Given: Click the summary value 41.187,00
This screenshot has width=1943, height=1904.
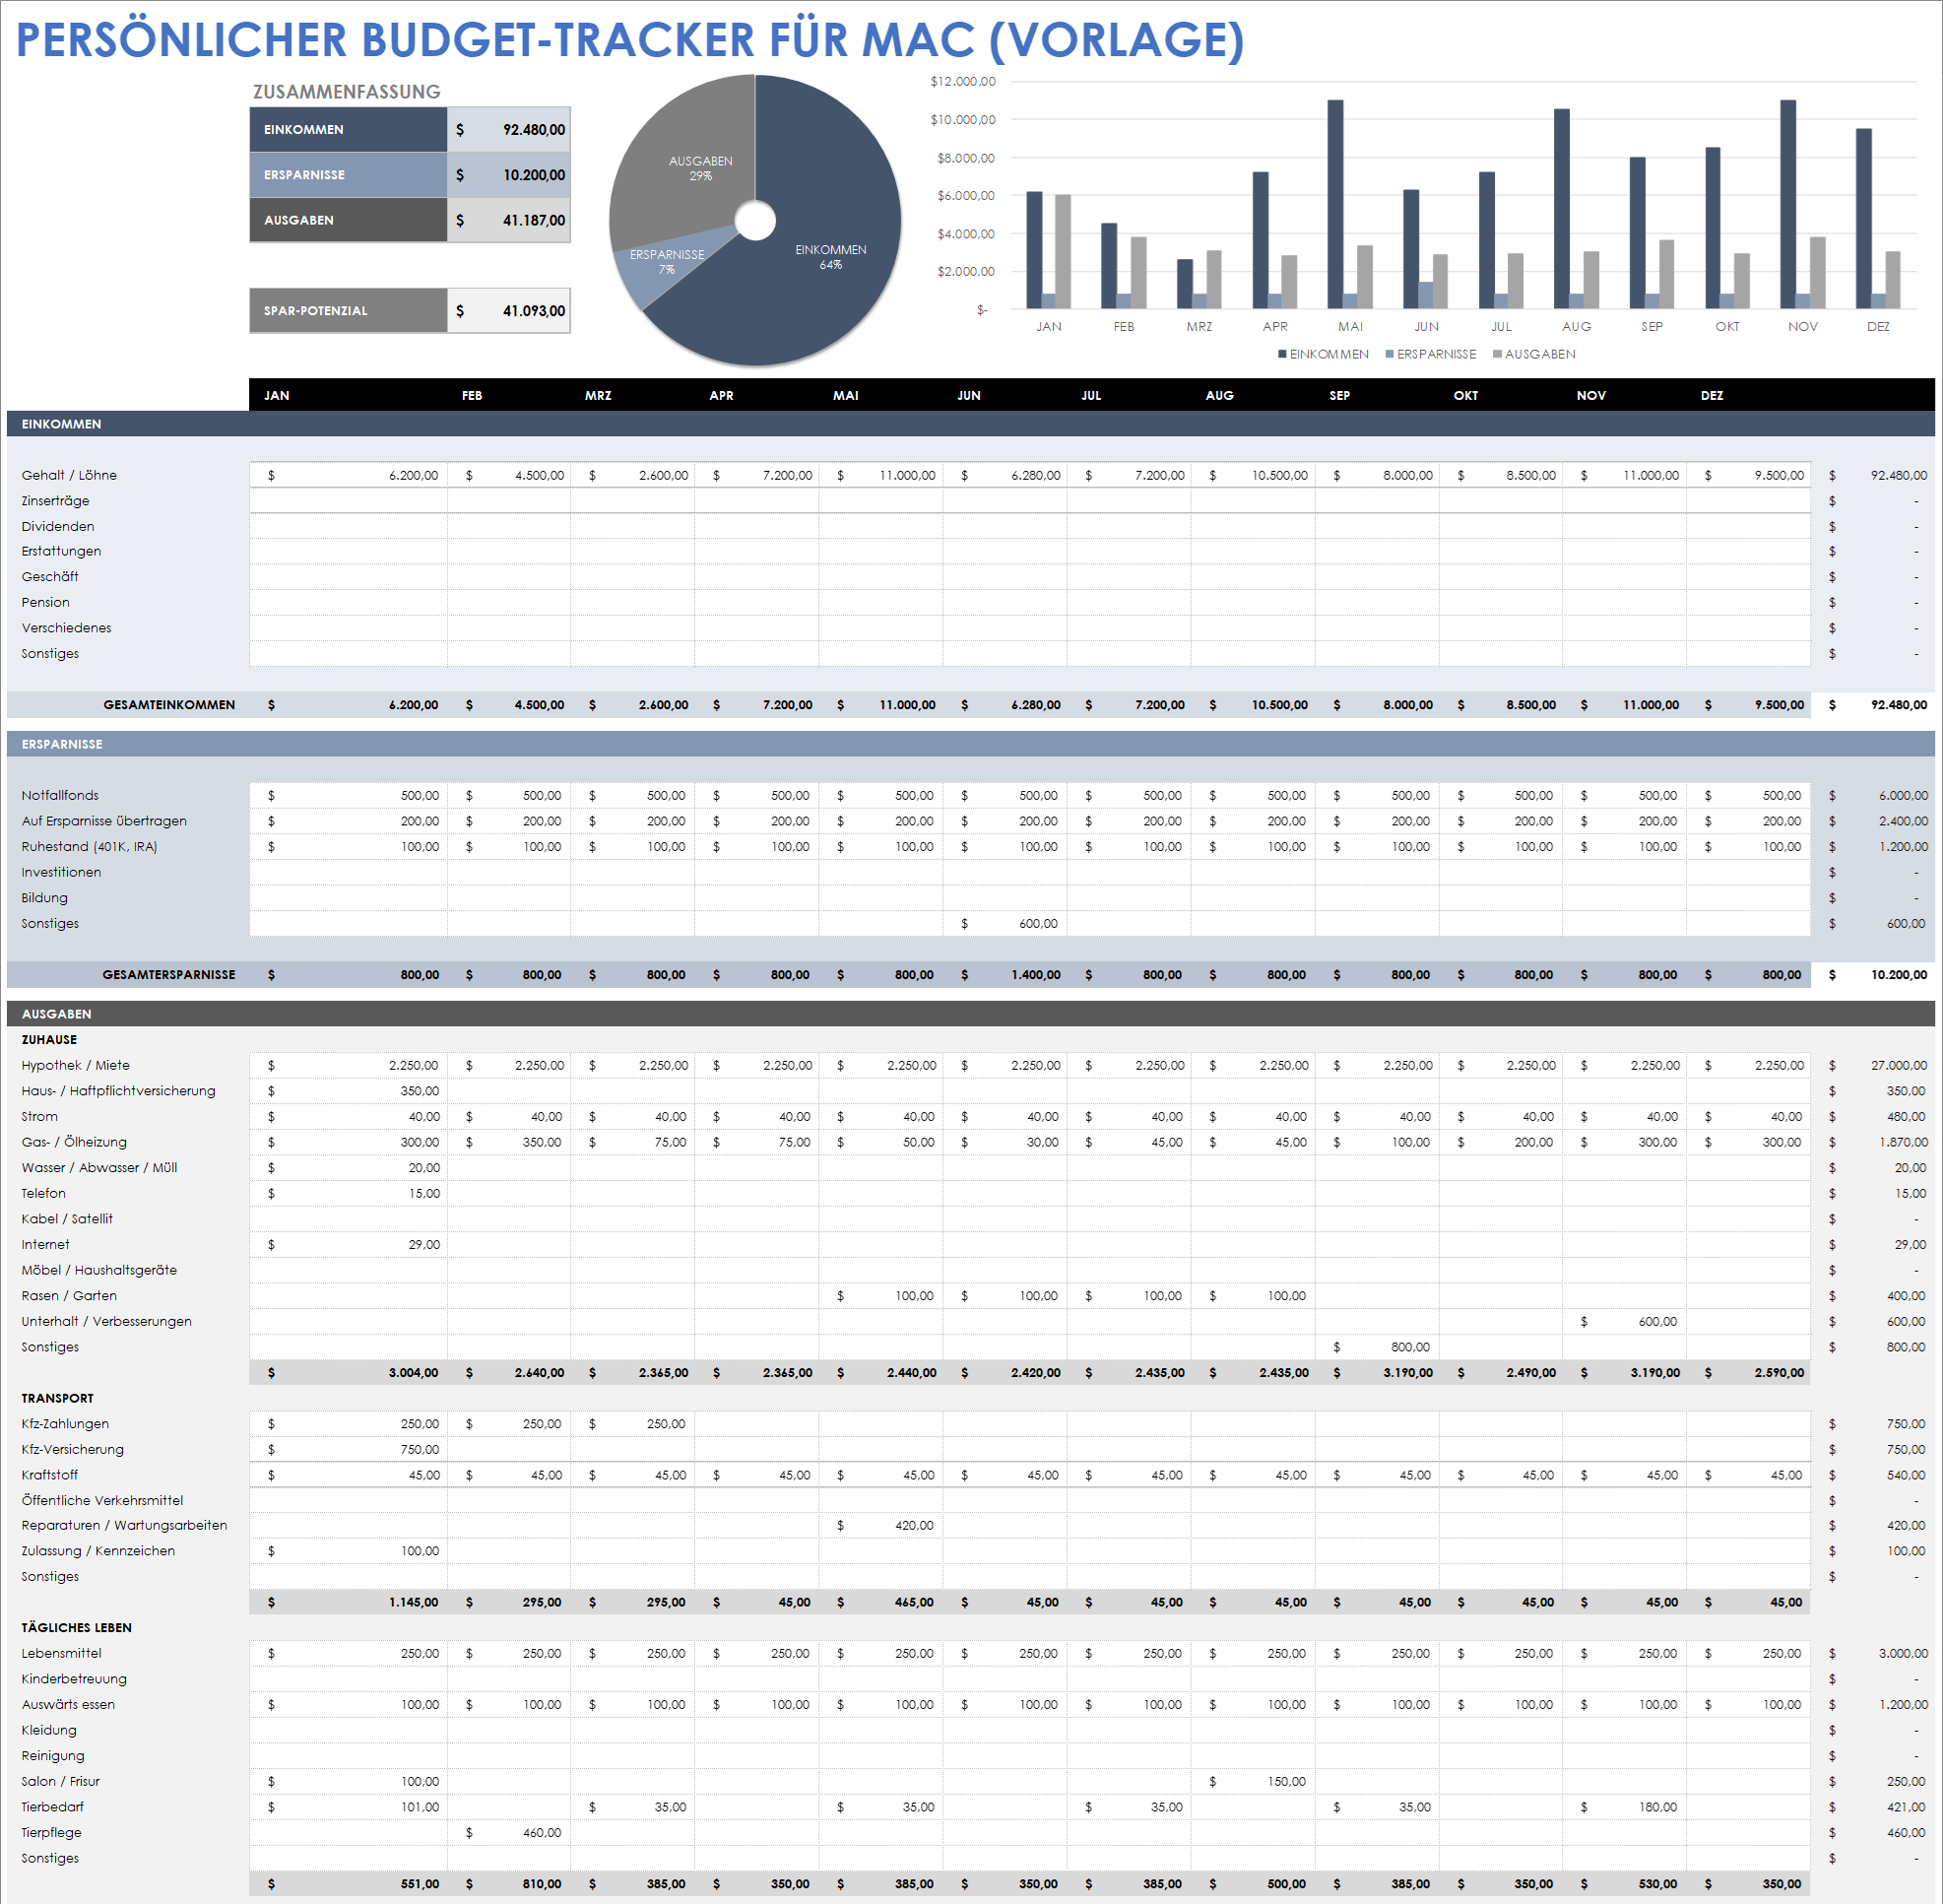Looking at the screenshot, I should 509,220.
